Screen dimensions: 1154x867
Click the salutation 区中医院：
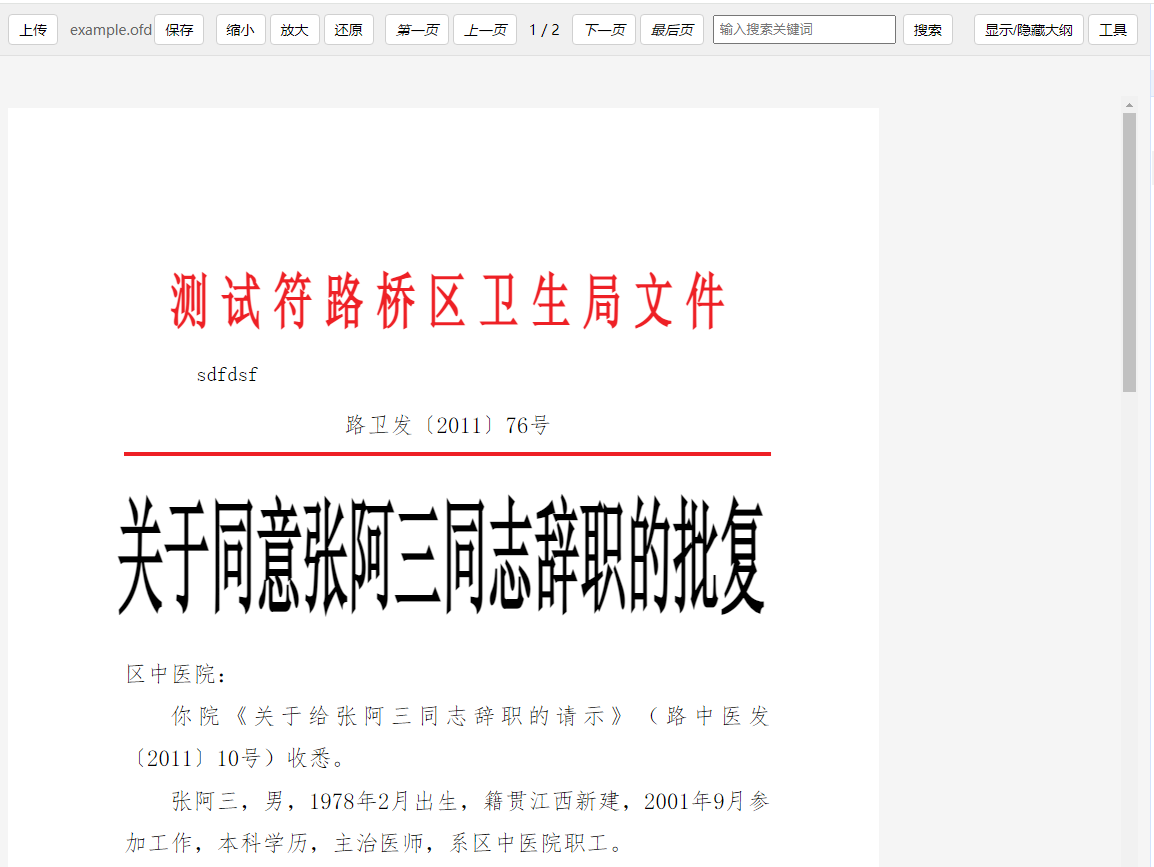point(177,674)
